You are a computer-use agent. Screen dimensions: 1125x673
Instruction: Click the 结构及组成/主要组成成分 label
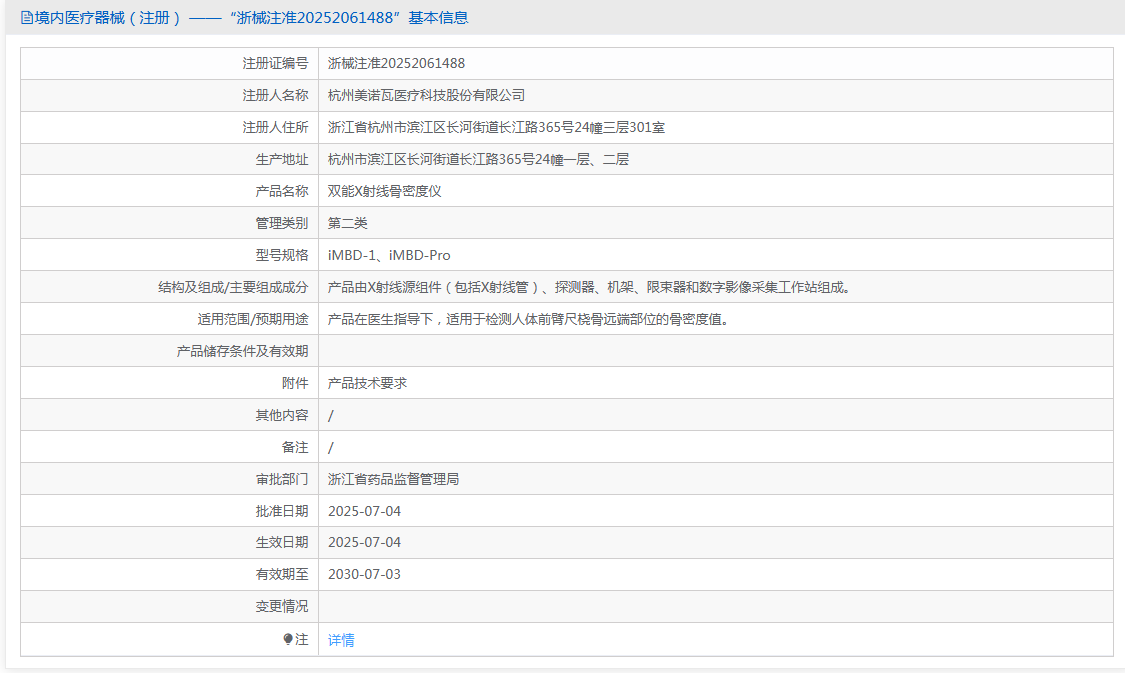point(233,287)
